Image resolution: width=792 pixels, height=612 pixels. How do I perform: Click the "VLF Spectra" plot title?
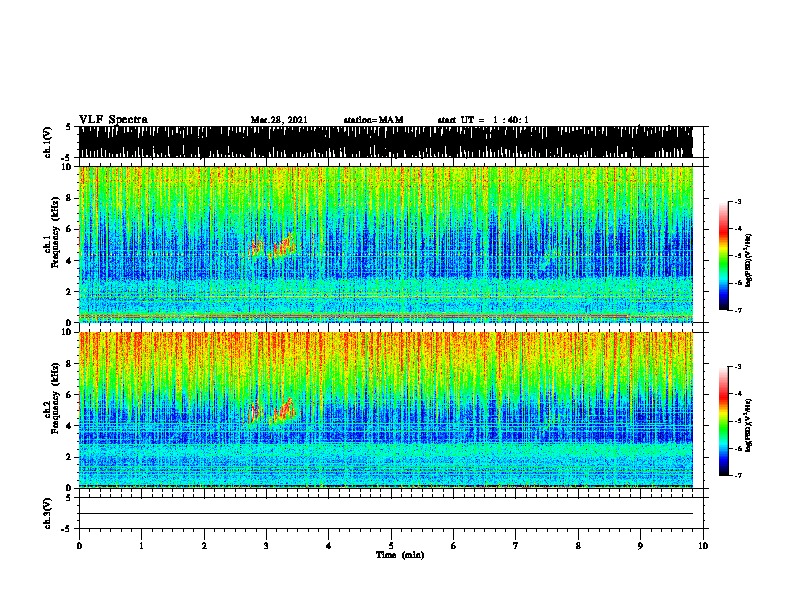[113, 120]
